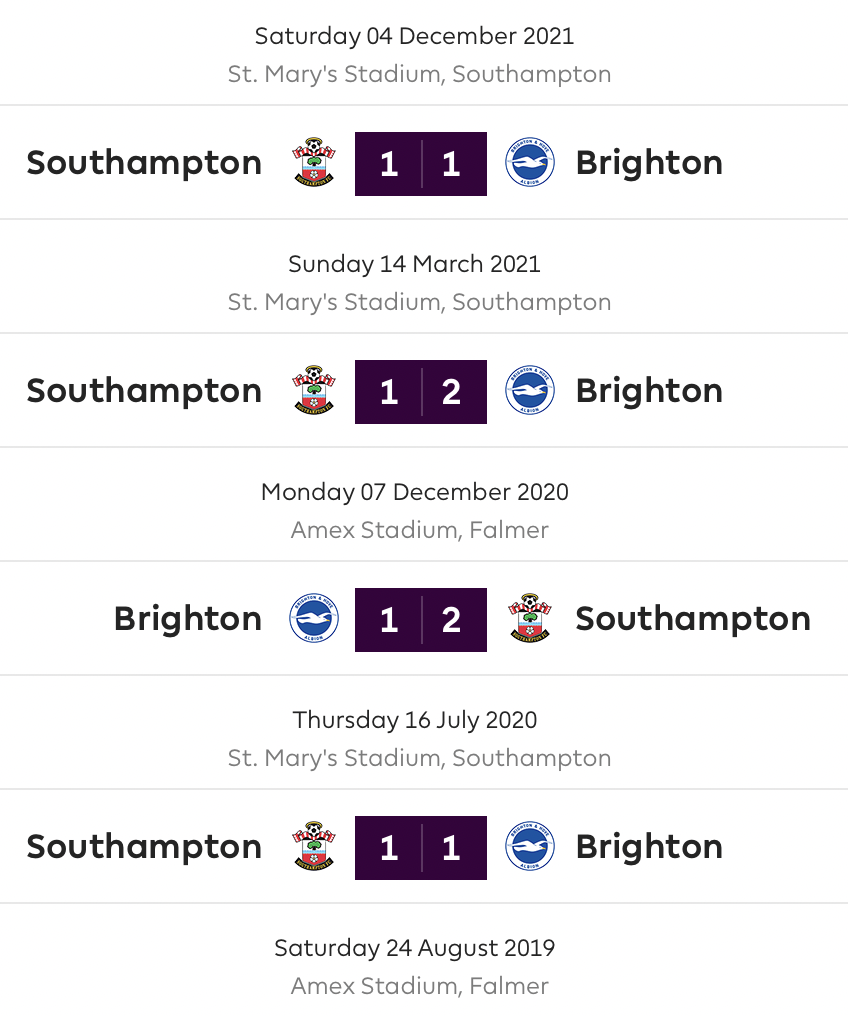The image size is (848, 1016).
Task: Open the 1-1 score from 04 December 2021
Action: (421, 164)
